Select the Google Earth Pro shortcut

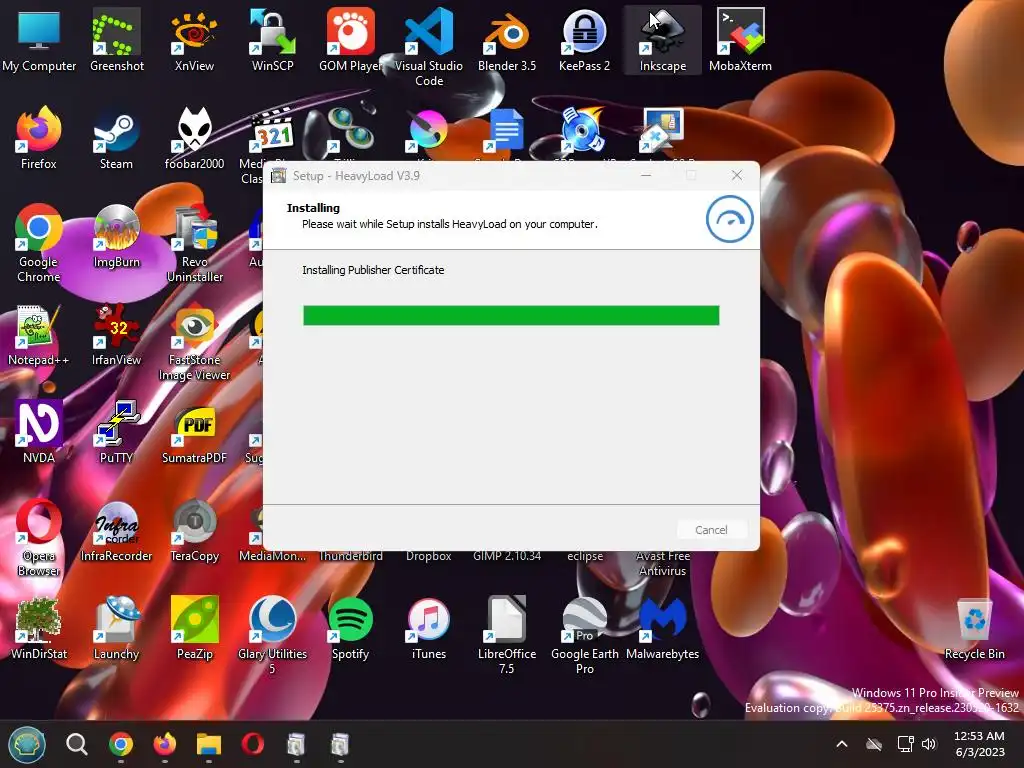pos(584,635)
